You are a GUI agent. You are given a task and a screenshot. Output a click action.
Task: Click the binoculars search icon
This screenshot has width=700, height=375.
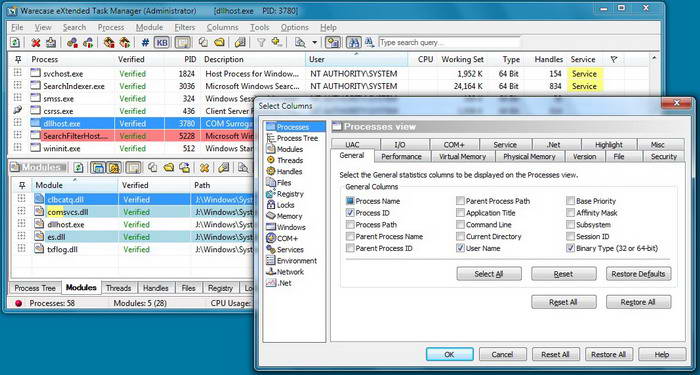coord(354,42)
